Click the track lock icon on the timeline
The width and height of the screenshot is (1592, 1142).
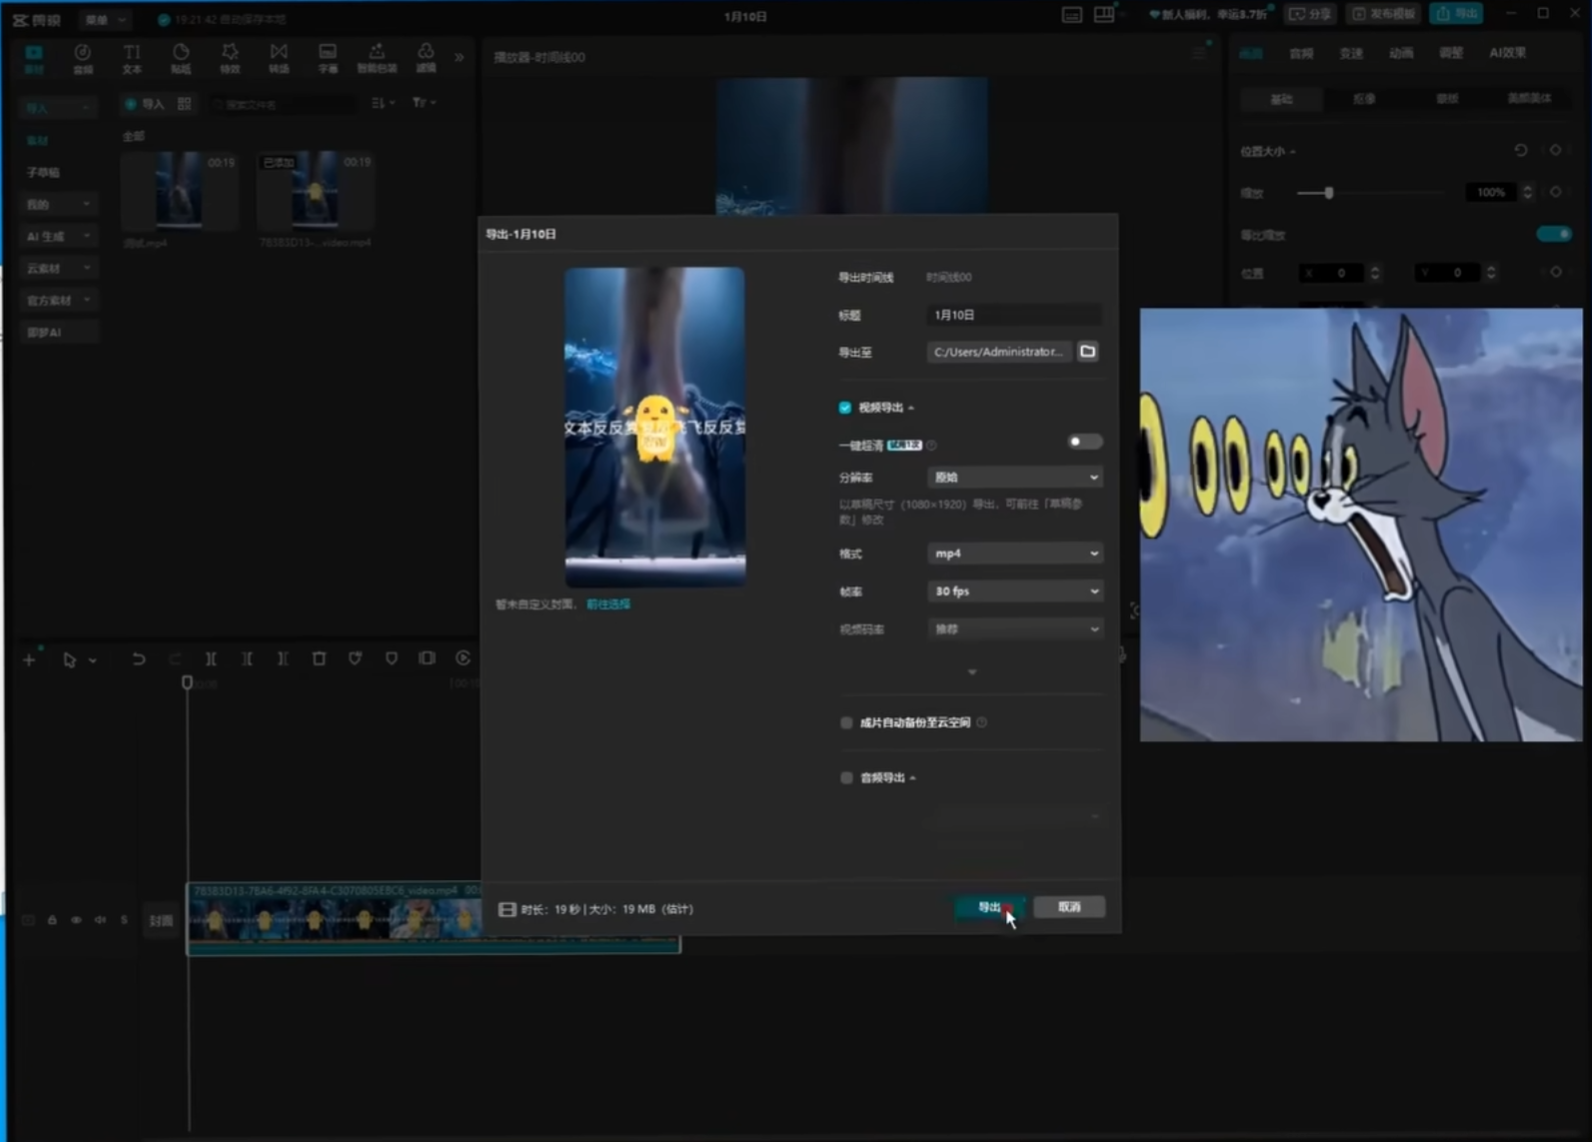pos(52,920)
